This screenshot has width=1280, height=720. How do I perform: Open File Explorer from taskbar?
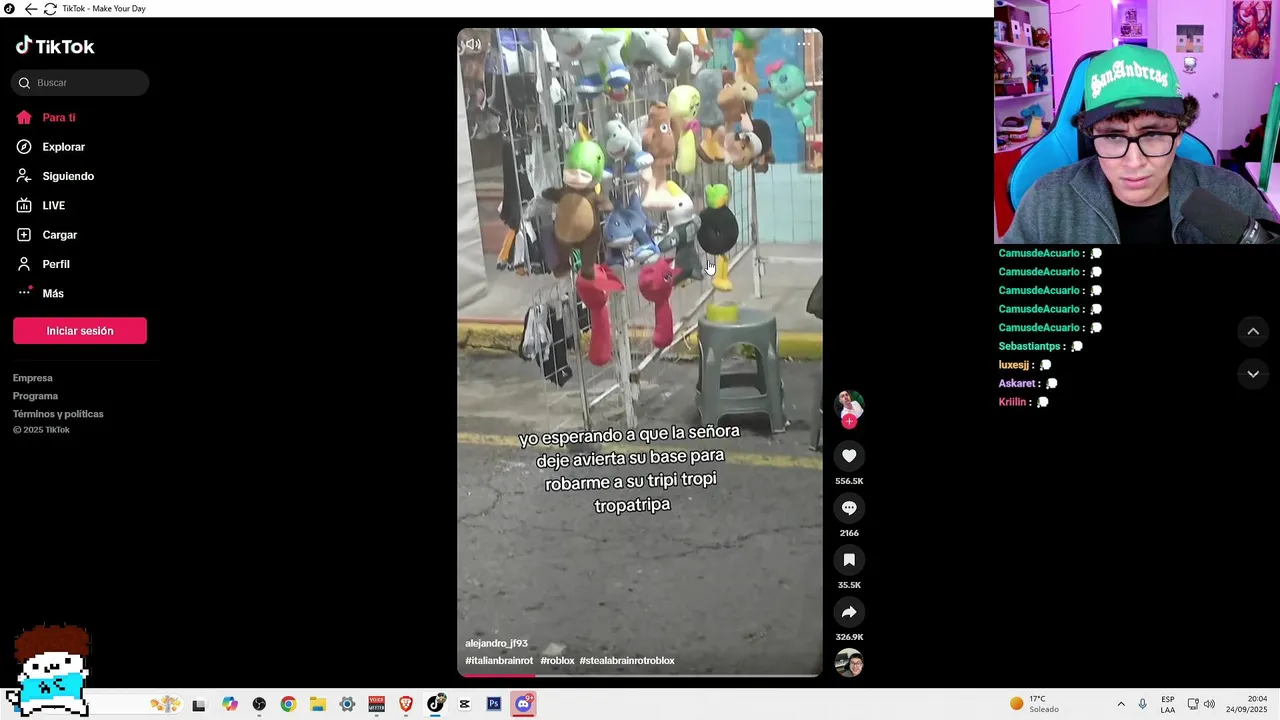(x=317, y=705)
